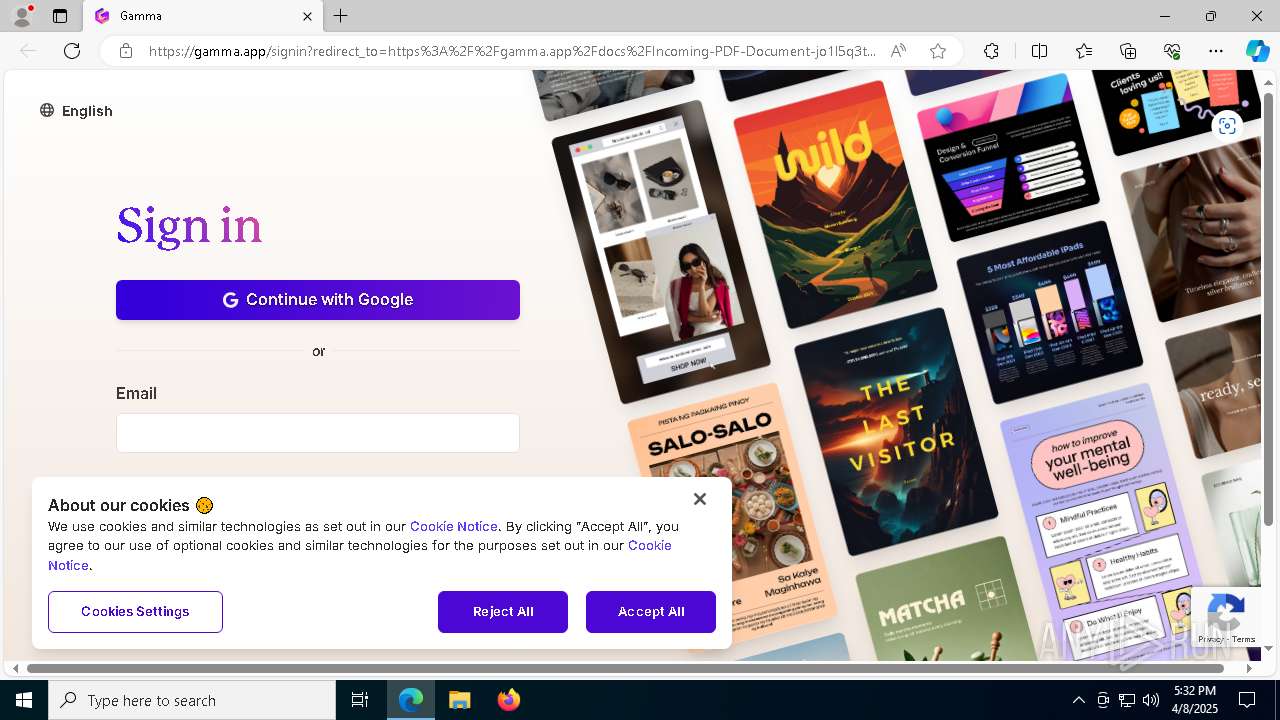Click the taskbar search box
Screen dimensions: 1280x720
[x=192, y=700]
